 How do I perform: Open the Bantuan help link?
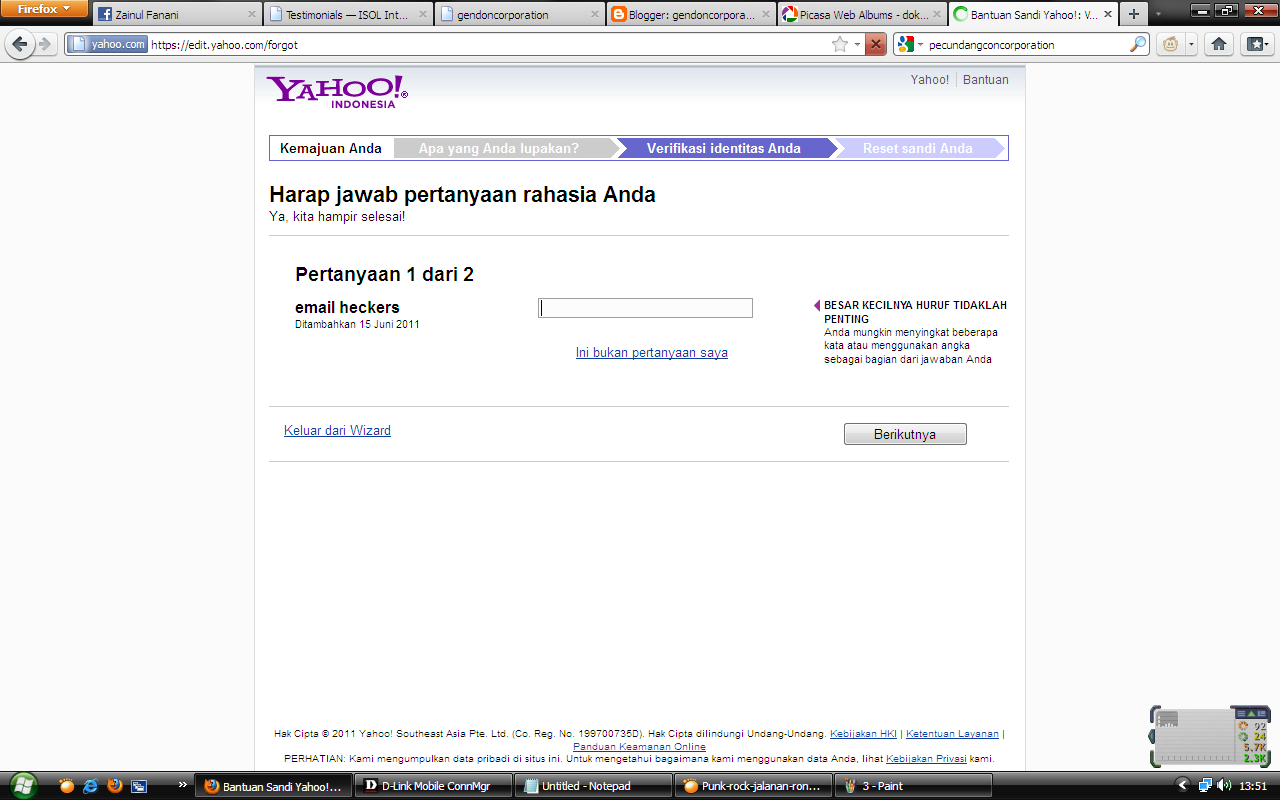pyautogui.click(x=986, y=80)
